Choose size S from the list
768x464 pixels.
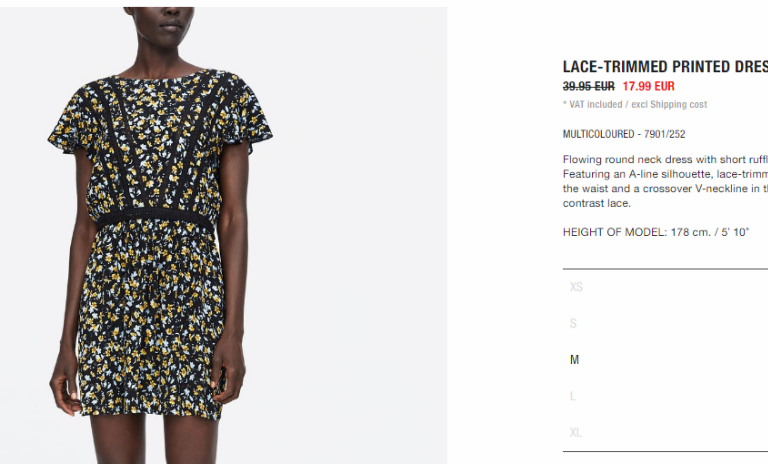click(573, 323)
